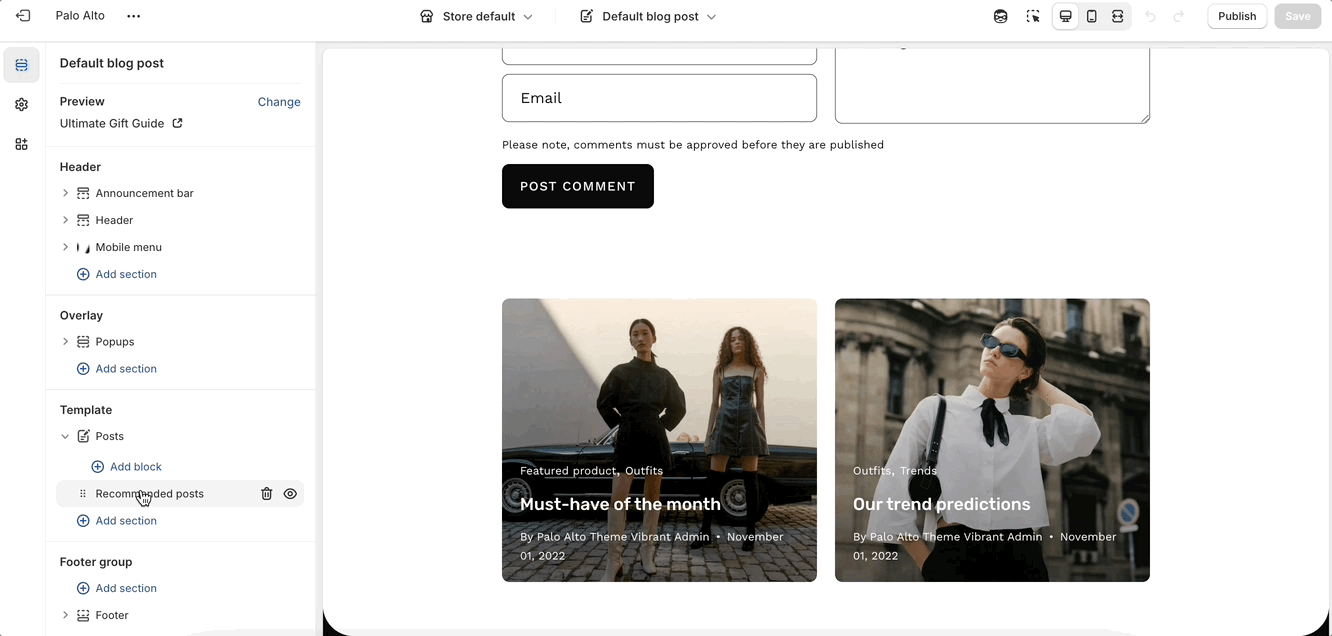This screenshot has height=636, width=1332.
Task: Toggle the element inspector icon
Action: pos(1033,16)
